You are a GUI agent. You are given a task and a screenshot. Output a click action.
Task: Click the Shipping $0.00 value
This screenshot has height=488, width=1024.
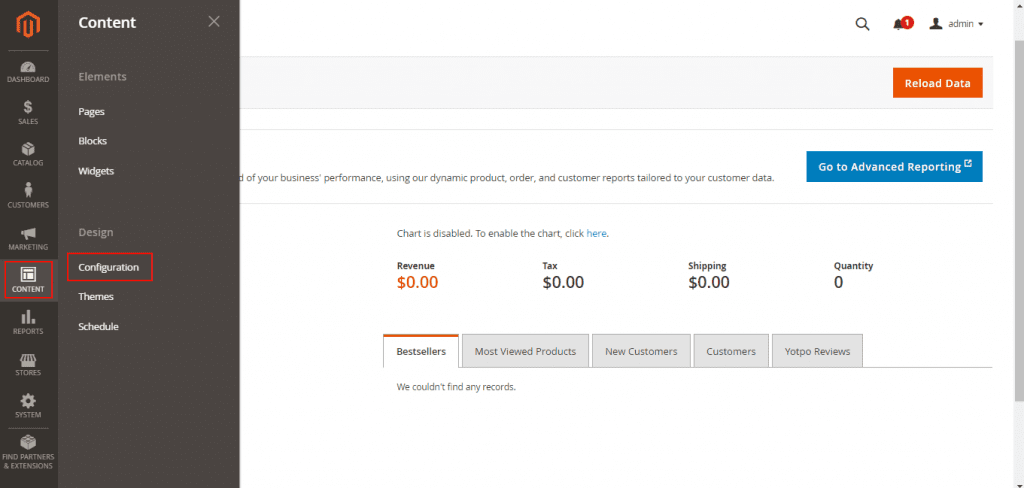[x=709, y=282]
